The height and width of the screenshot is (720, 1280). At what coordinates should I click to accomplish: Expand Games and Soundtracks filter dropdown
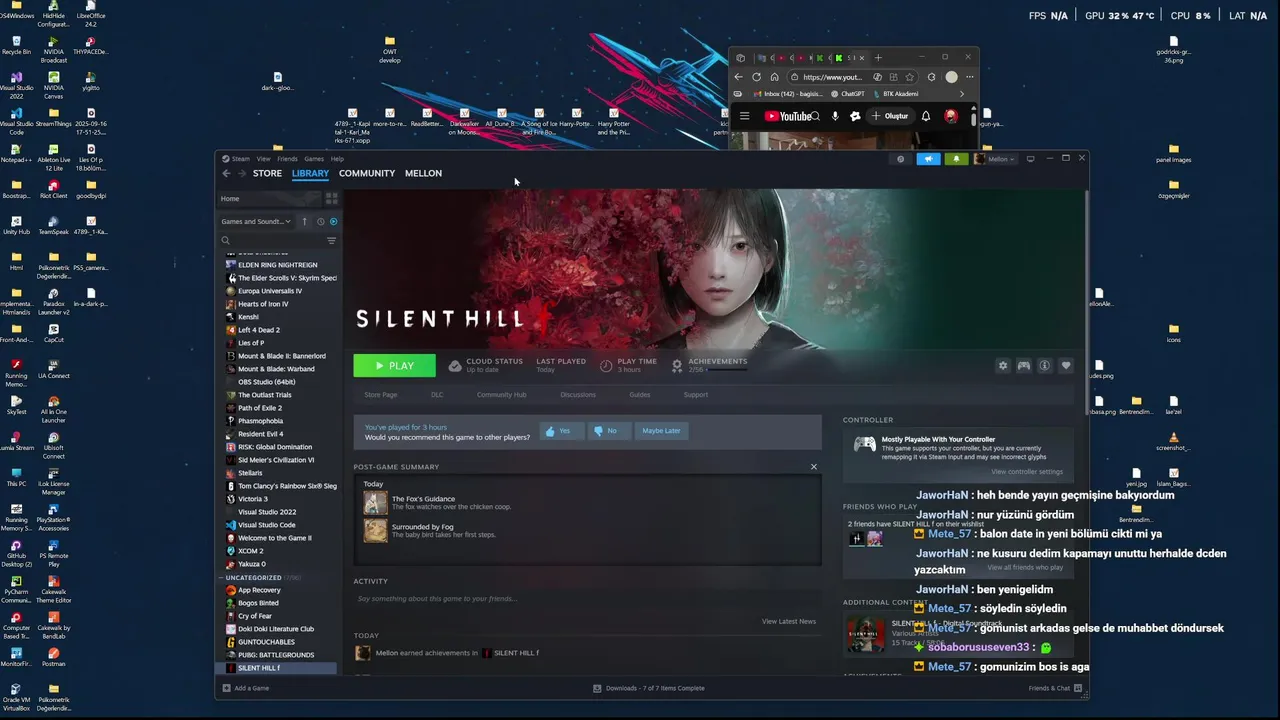pyautogui.click(x=256, y=221)
